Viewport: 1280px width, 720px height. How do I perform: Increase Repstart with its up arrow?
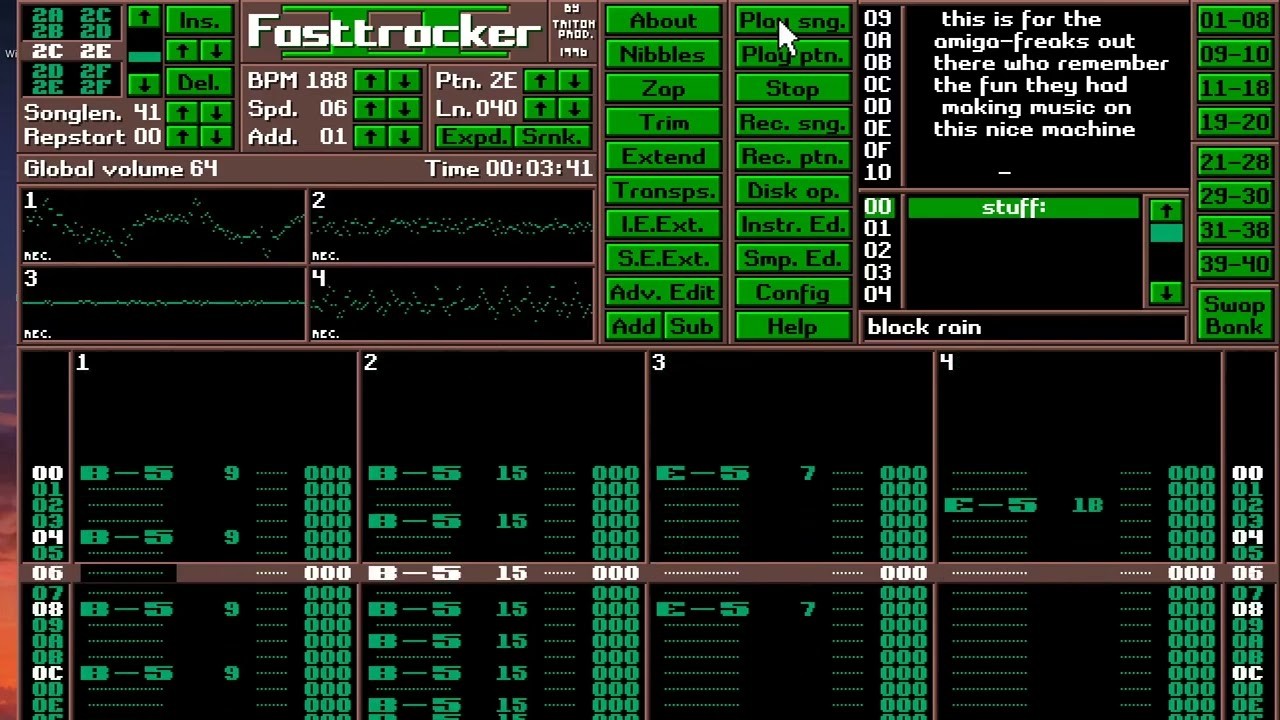coord(182,136)
